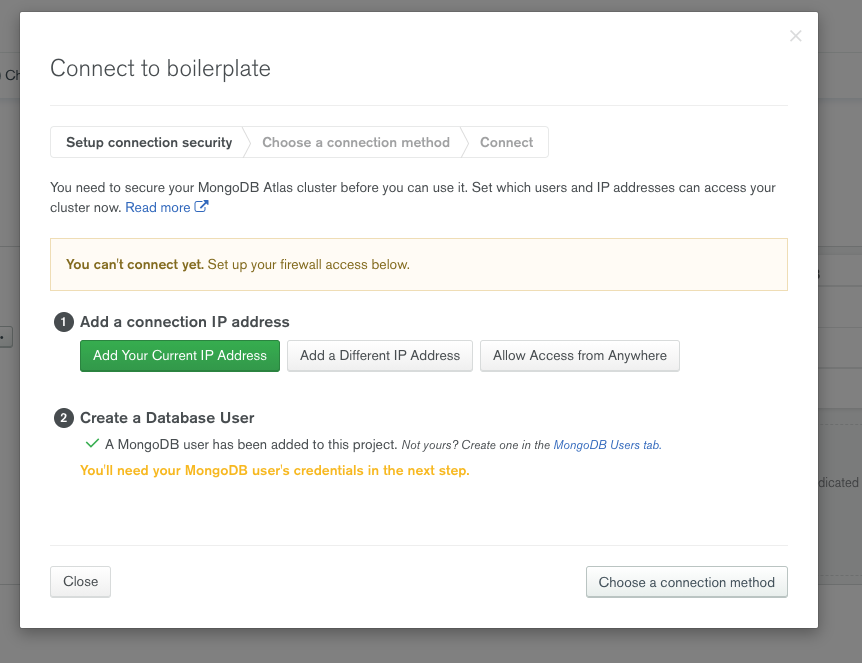Select the Connect step tab
The image size is (862, 663).
[x=506, y=142]
